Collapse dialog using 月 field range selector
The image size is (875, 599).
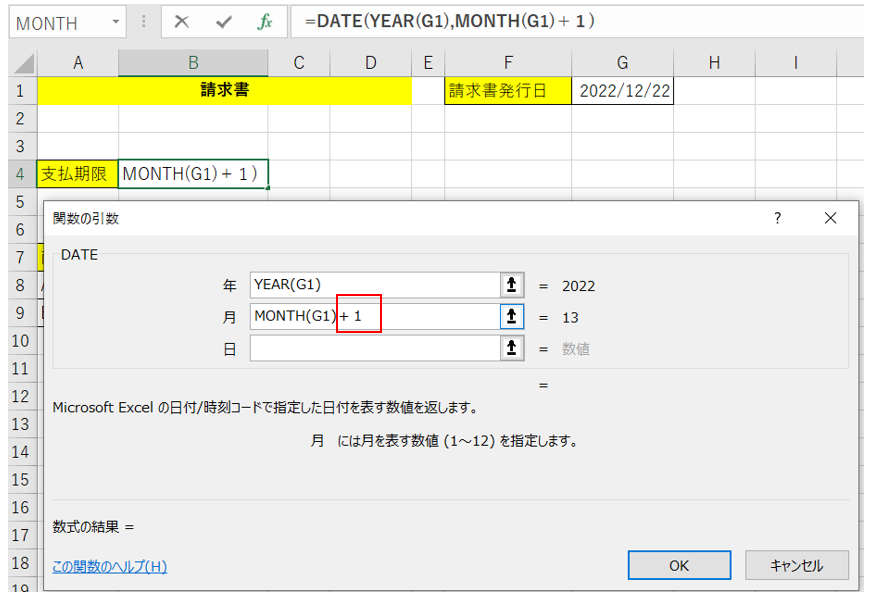point(512,317)
